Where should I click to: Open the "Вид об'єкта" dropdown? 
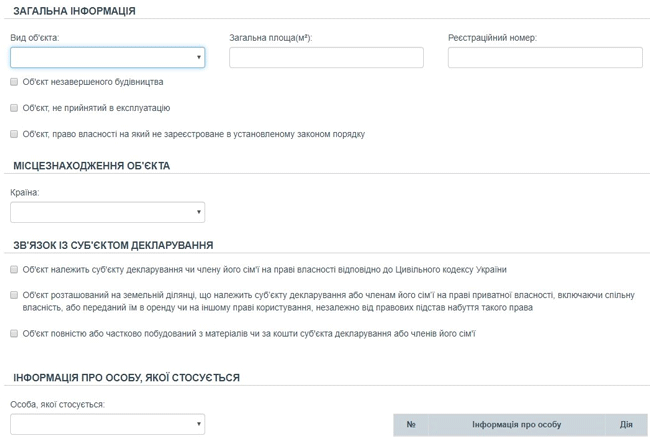tap(107, 58)
